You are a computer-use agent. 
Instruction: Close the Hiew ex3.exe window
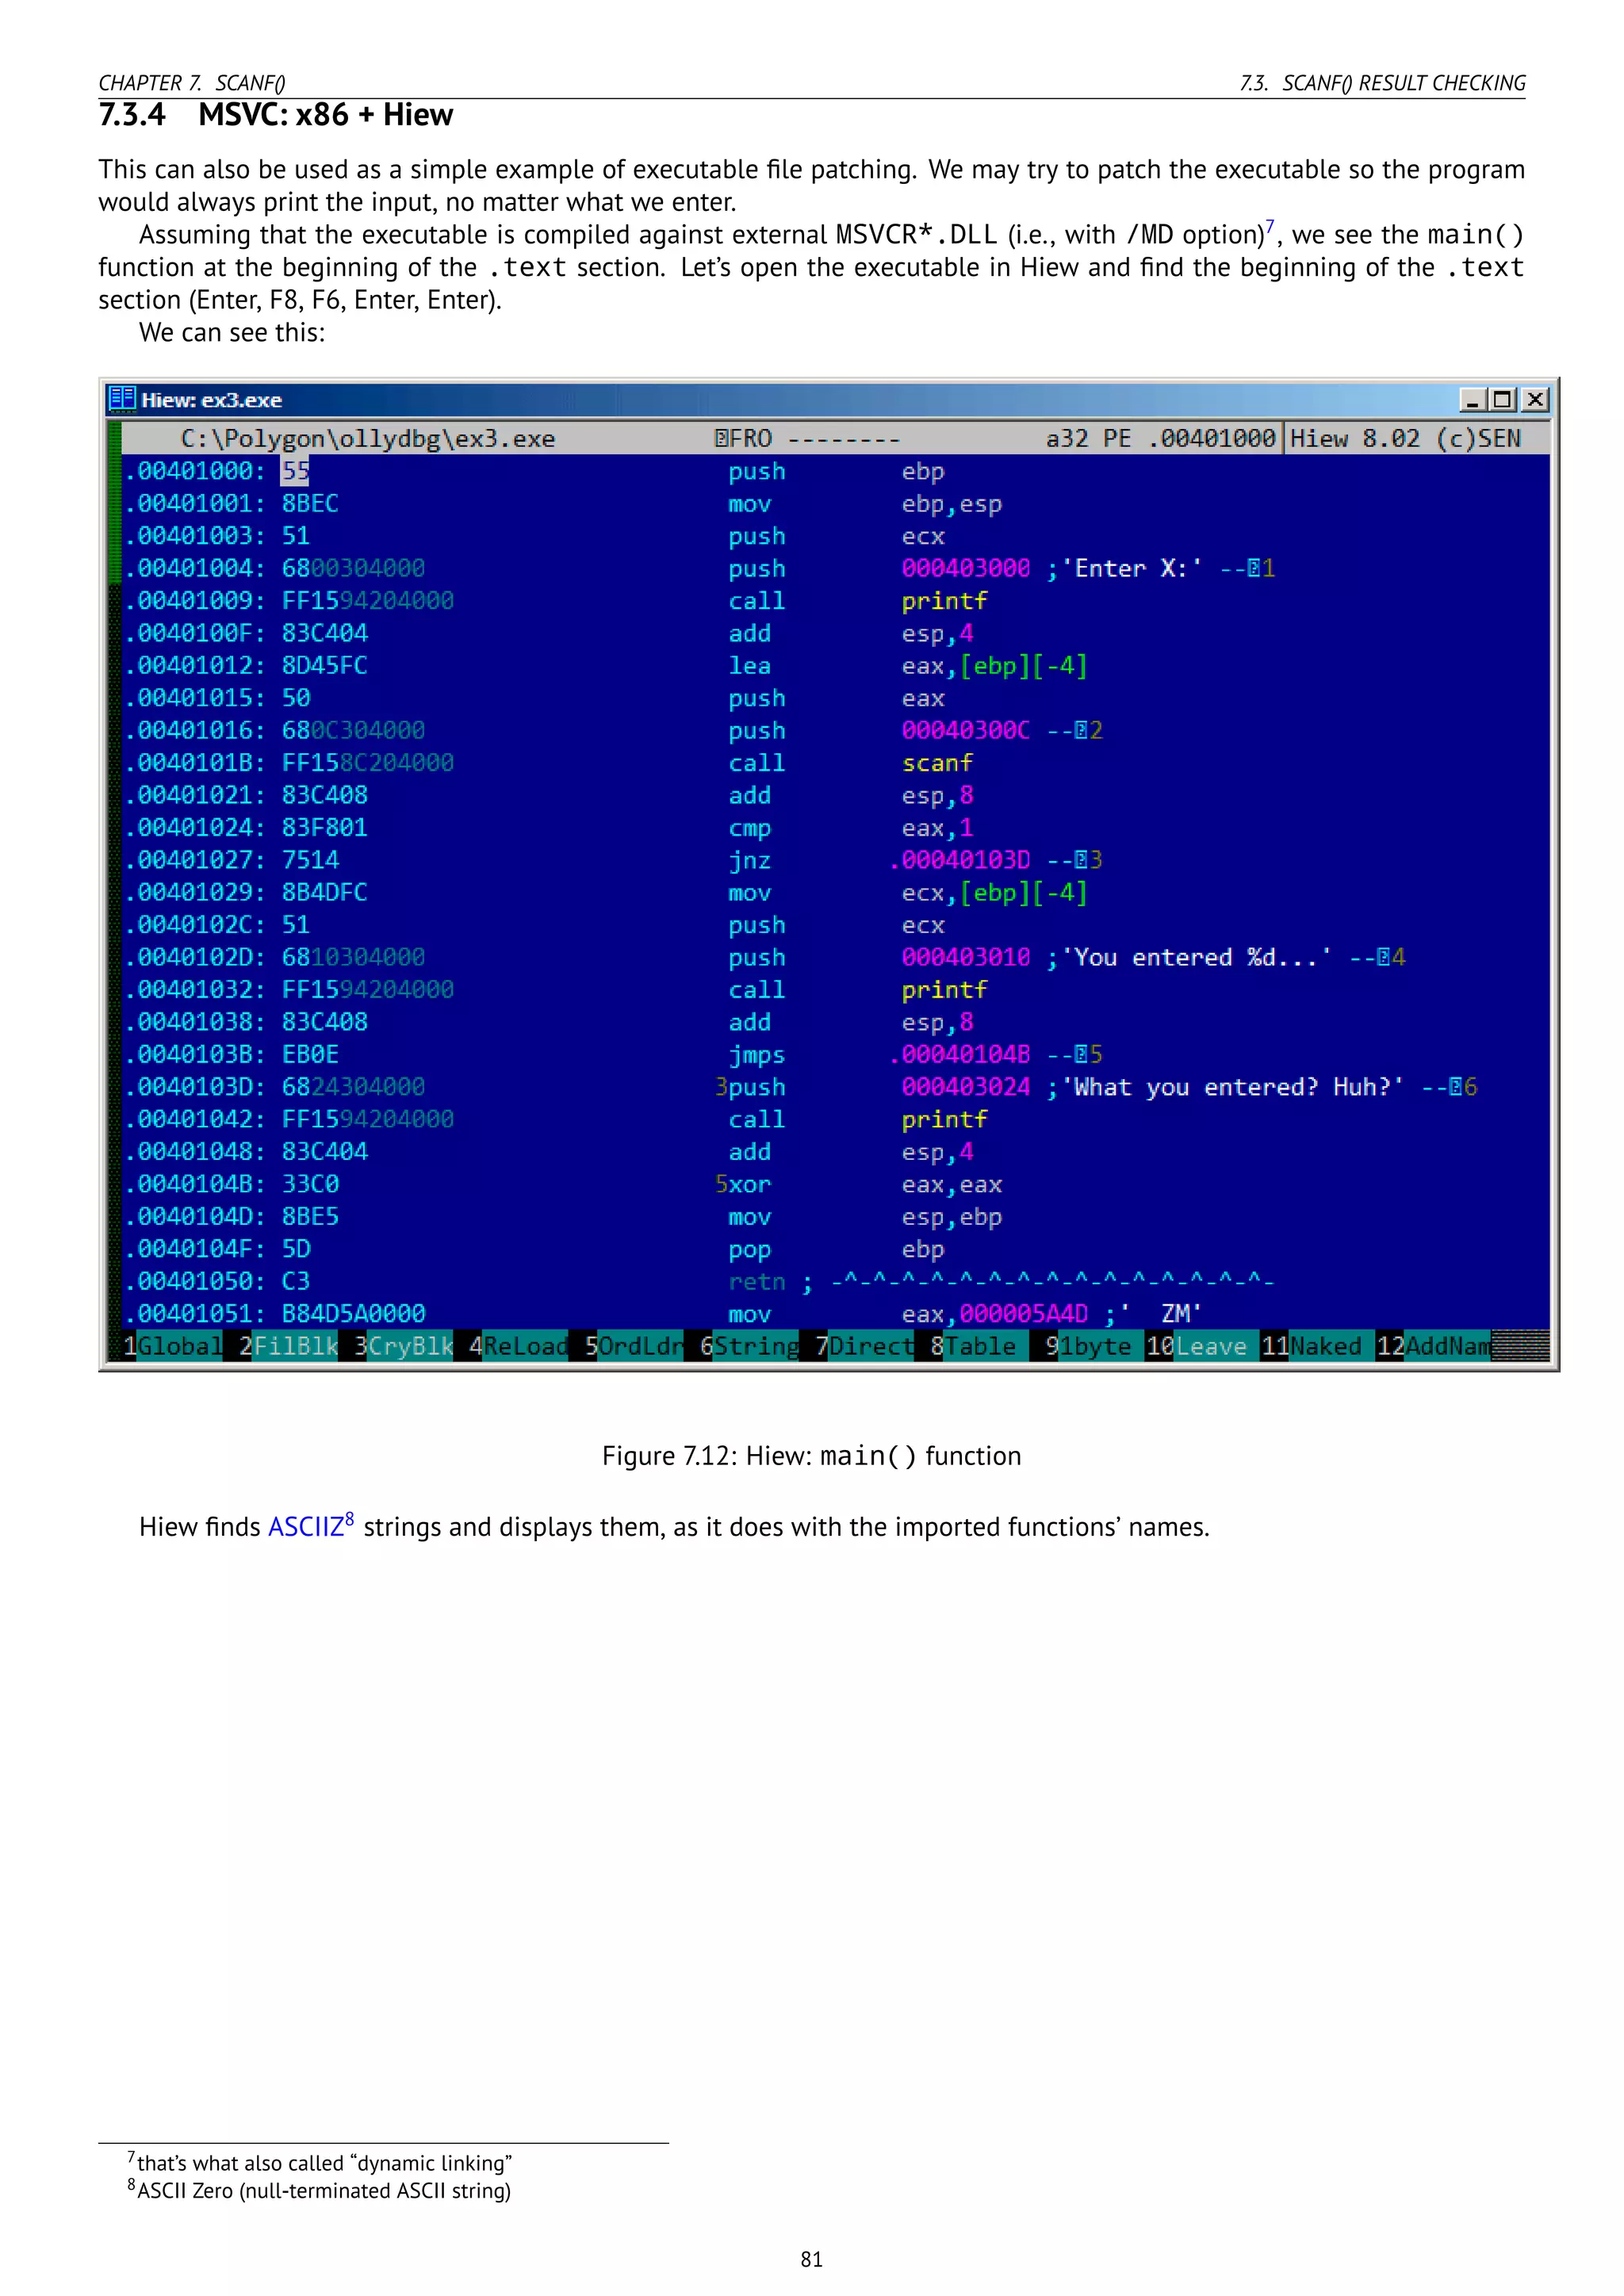[1535, 400]
